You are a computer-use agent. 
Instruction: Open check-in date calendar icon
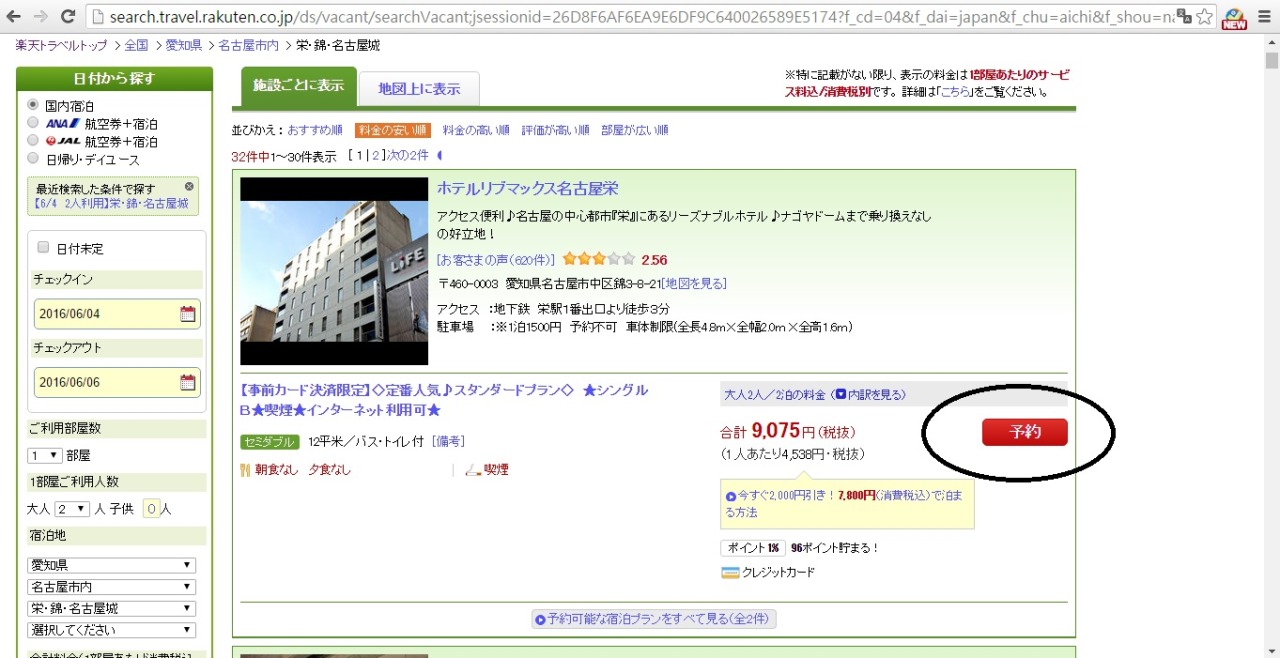[x=188, y=314]
